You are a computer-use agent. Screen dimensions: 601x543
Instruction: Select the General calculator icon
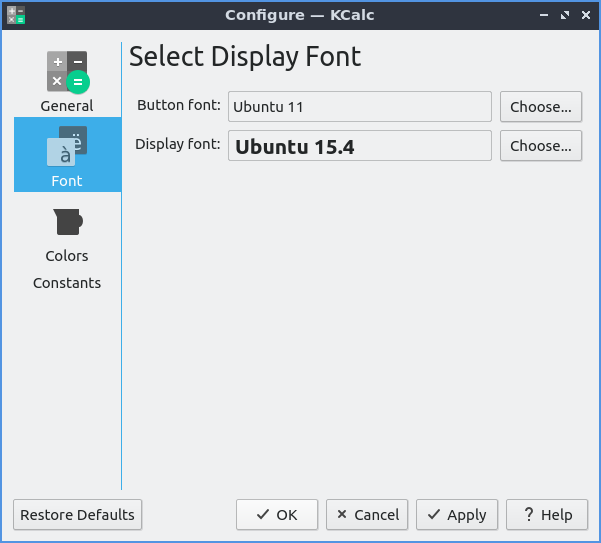67,71
